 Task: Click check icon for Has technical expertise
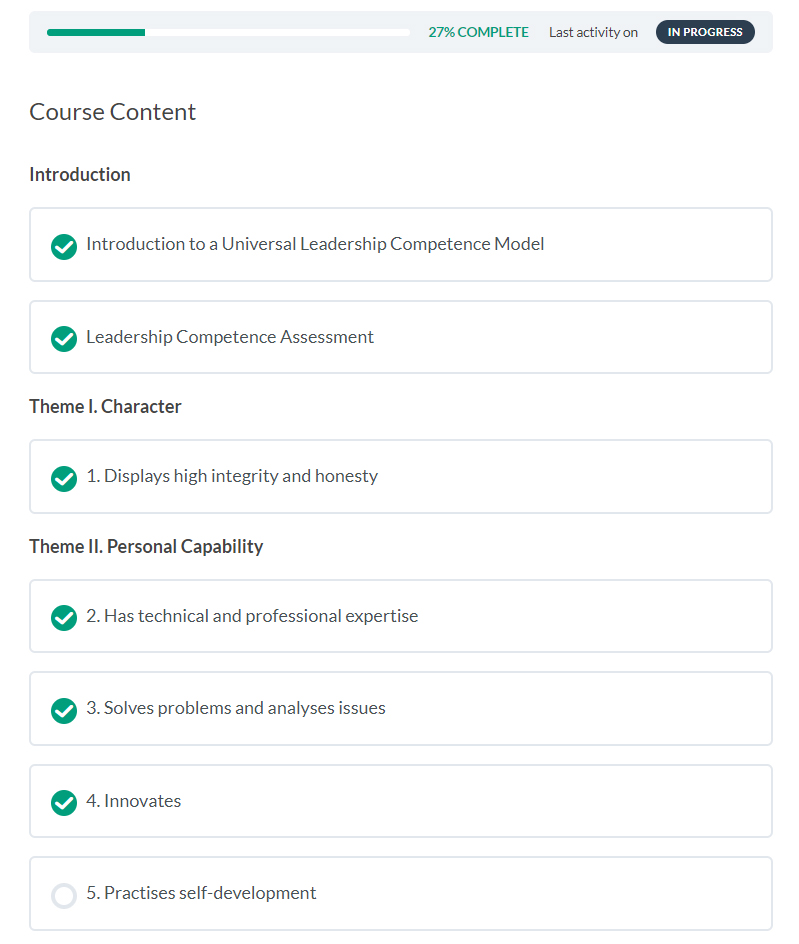[x=64, y=618]
